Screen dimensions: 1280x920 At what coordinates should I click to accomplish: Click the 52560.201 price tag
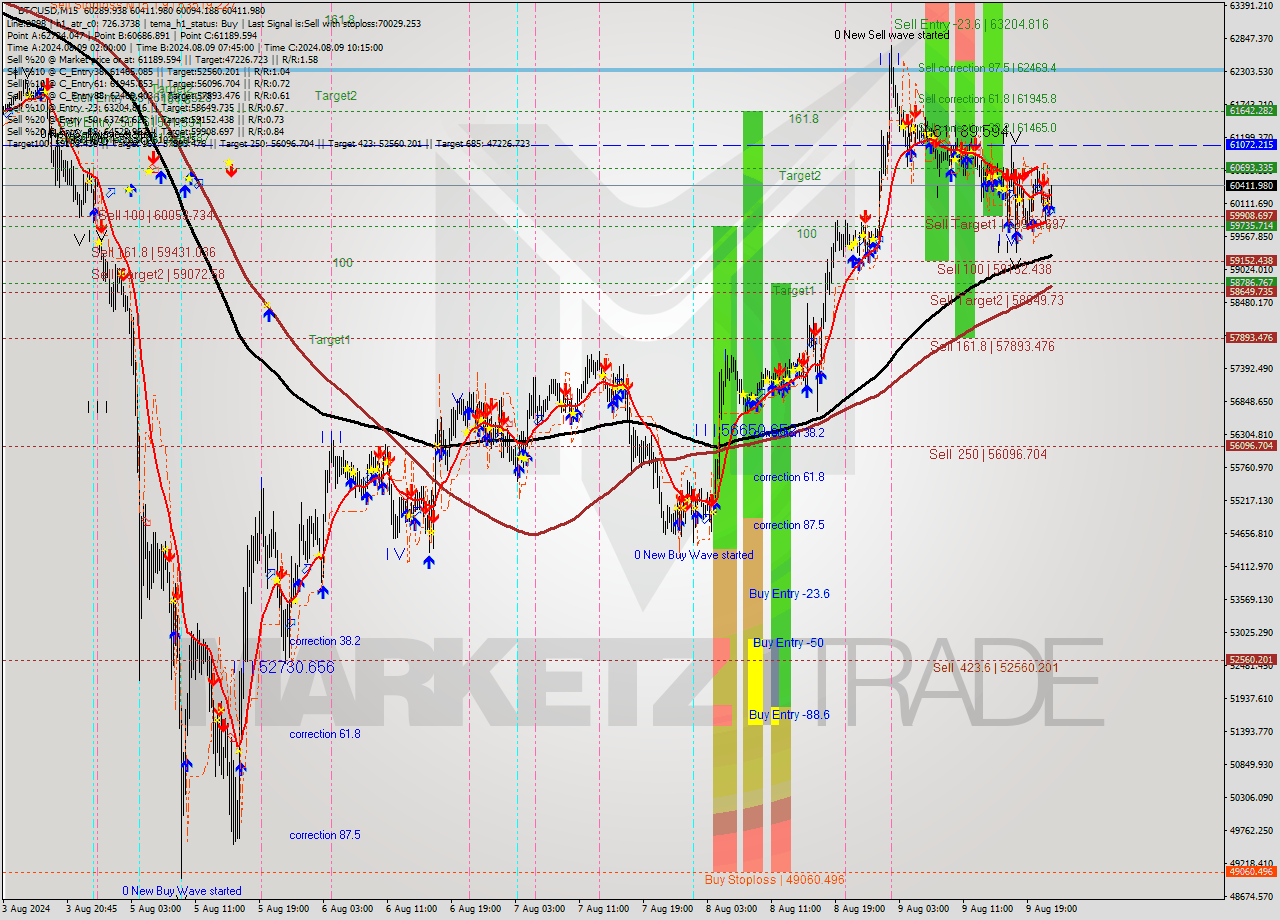pyautogui.click(x=1251, y=660)
